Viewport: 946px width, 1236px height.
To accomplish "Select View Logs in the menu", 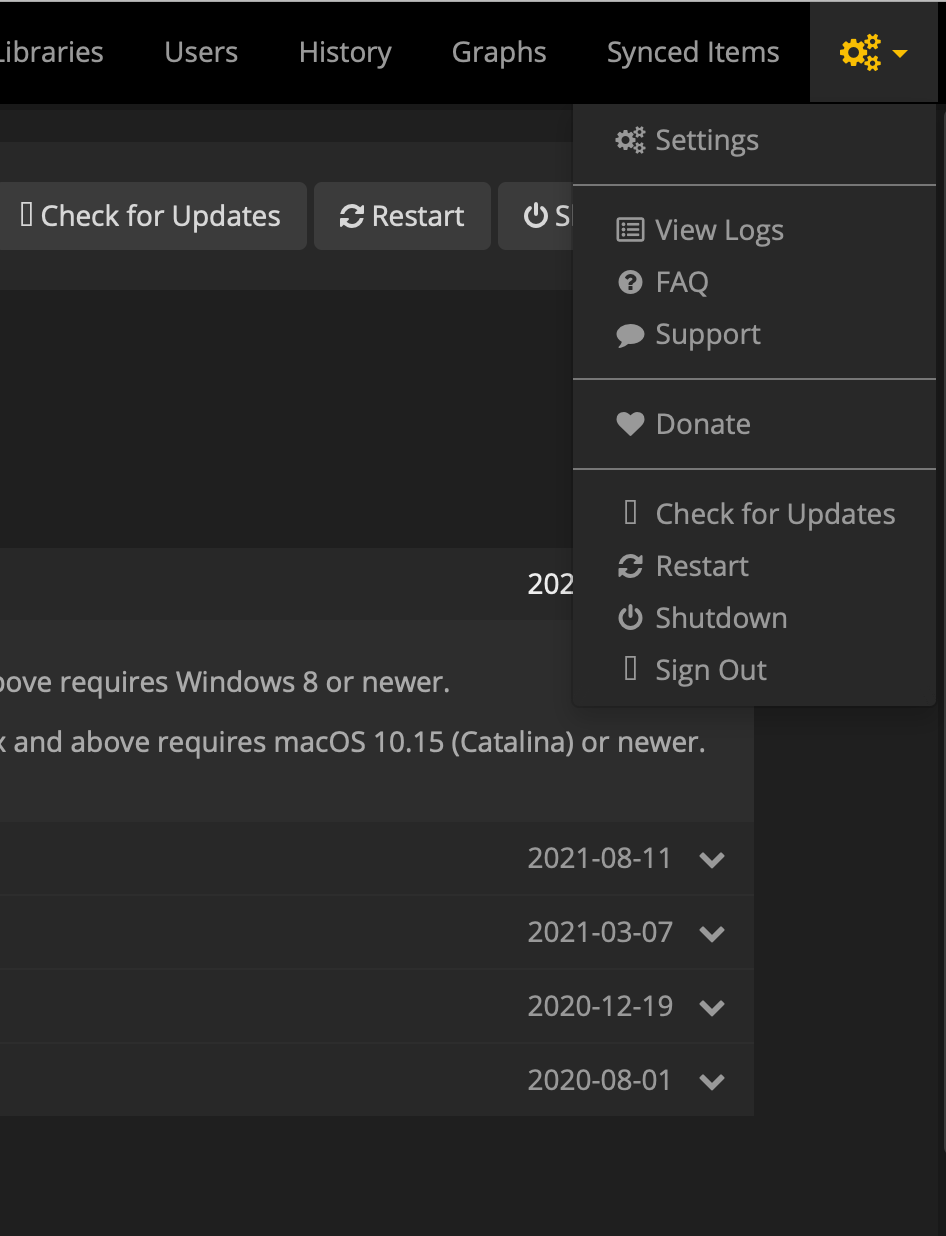I will (x=755, y=230).
